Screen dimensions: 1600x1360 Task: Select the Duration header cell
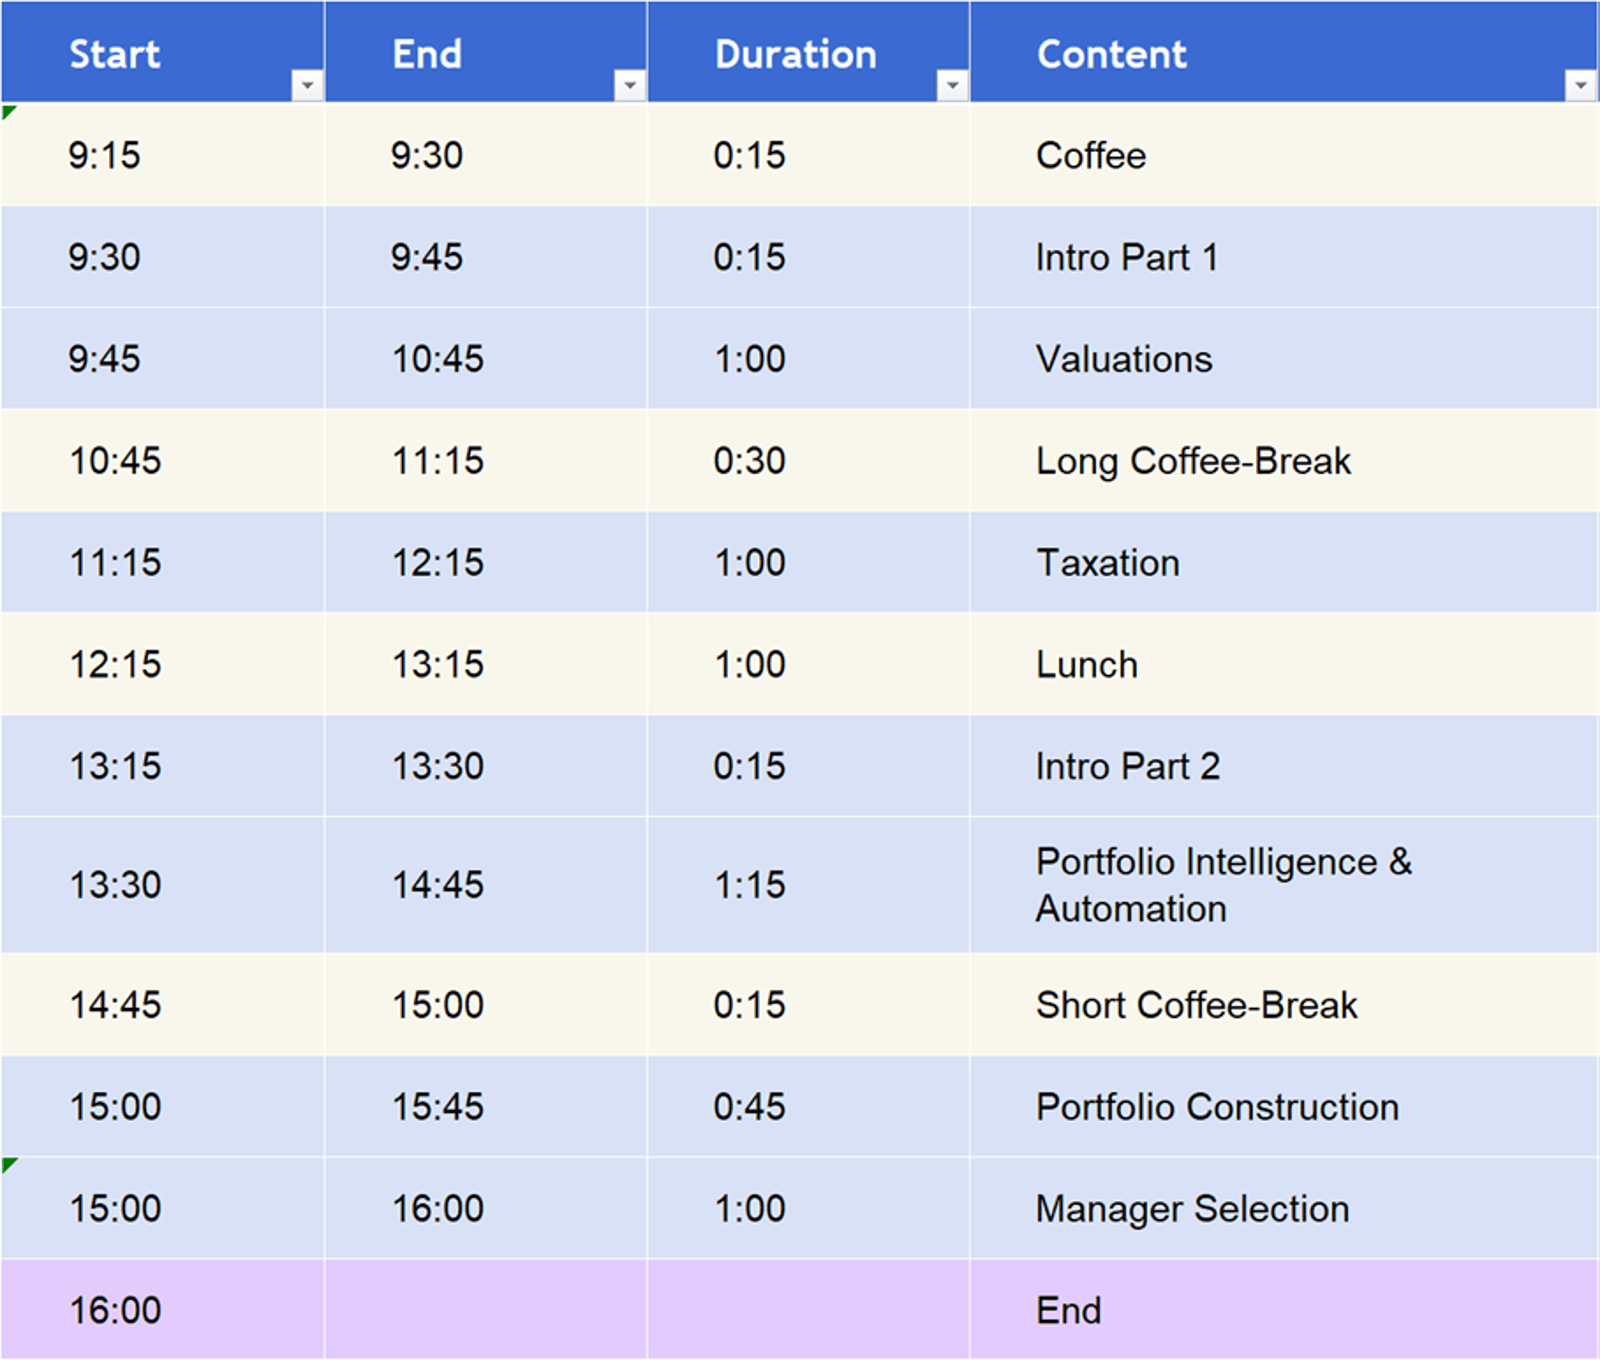click(795, 54)
